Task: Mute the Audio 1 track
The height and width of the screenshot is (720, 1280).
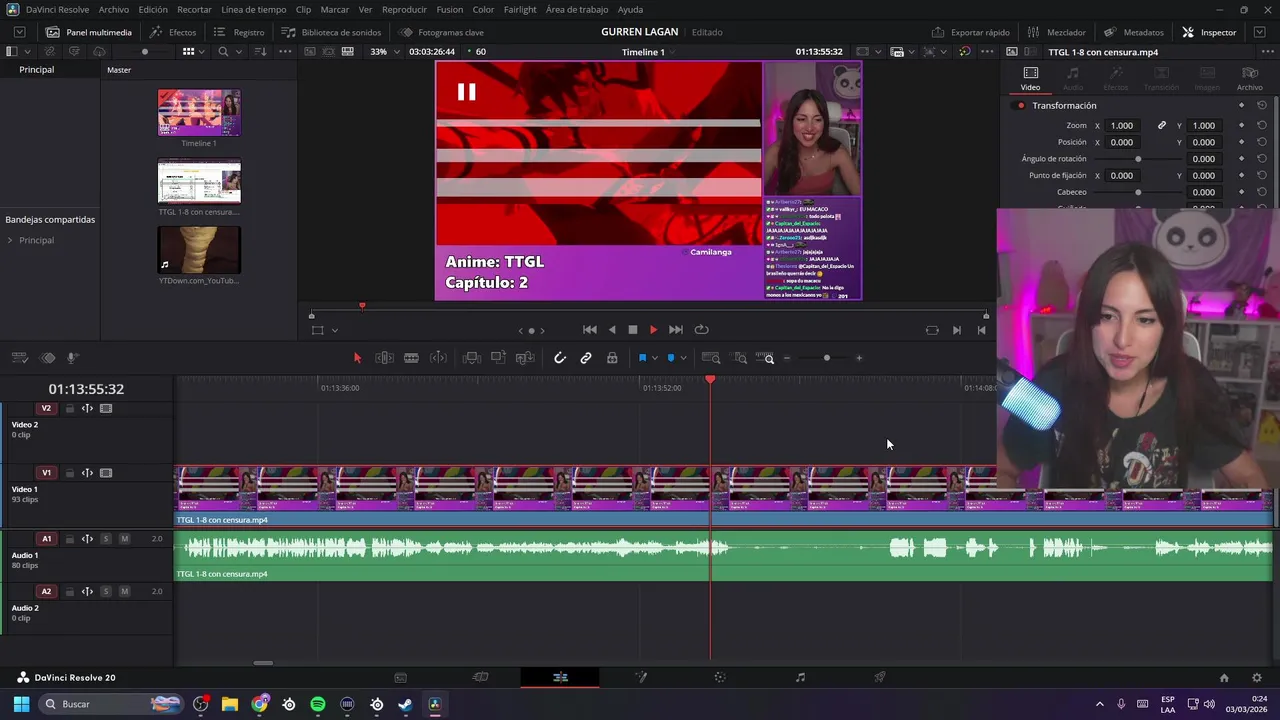Action: 124,539
